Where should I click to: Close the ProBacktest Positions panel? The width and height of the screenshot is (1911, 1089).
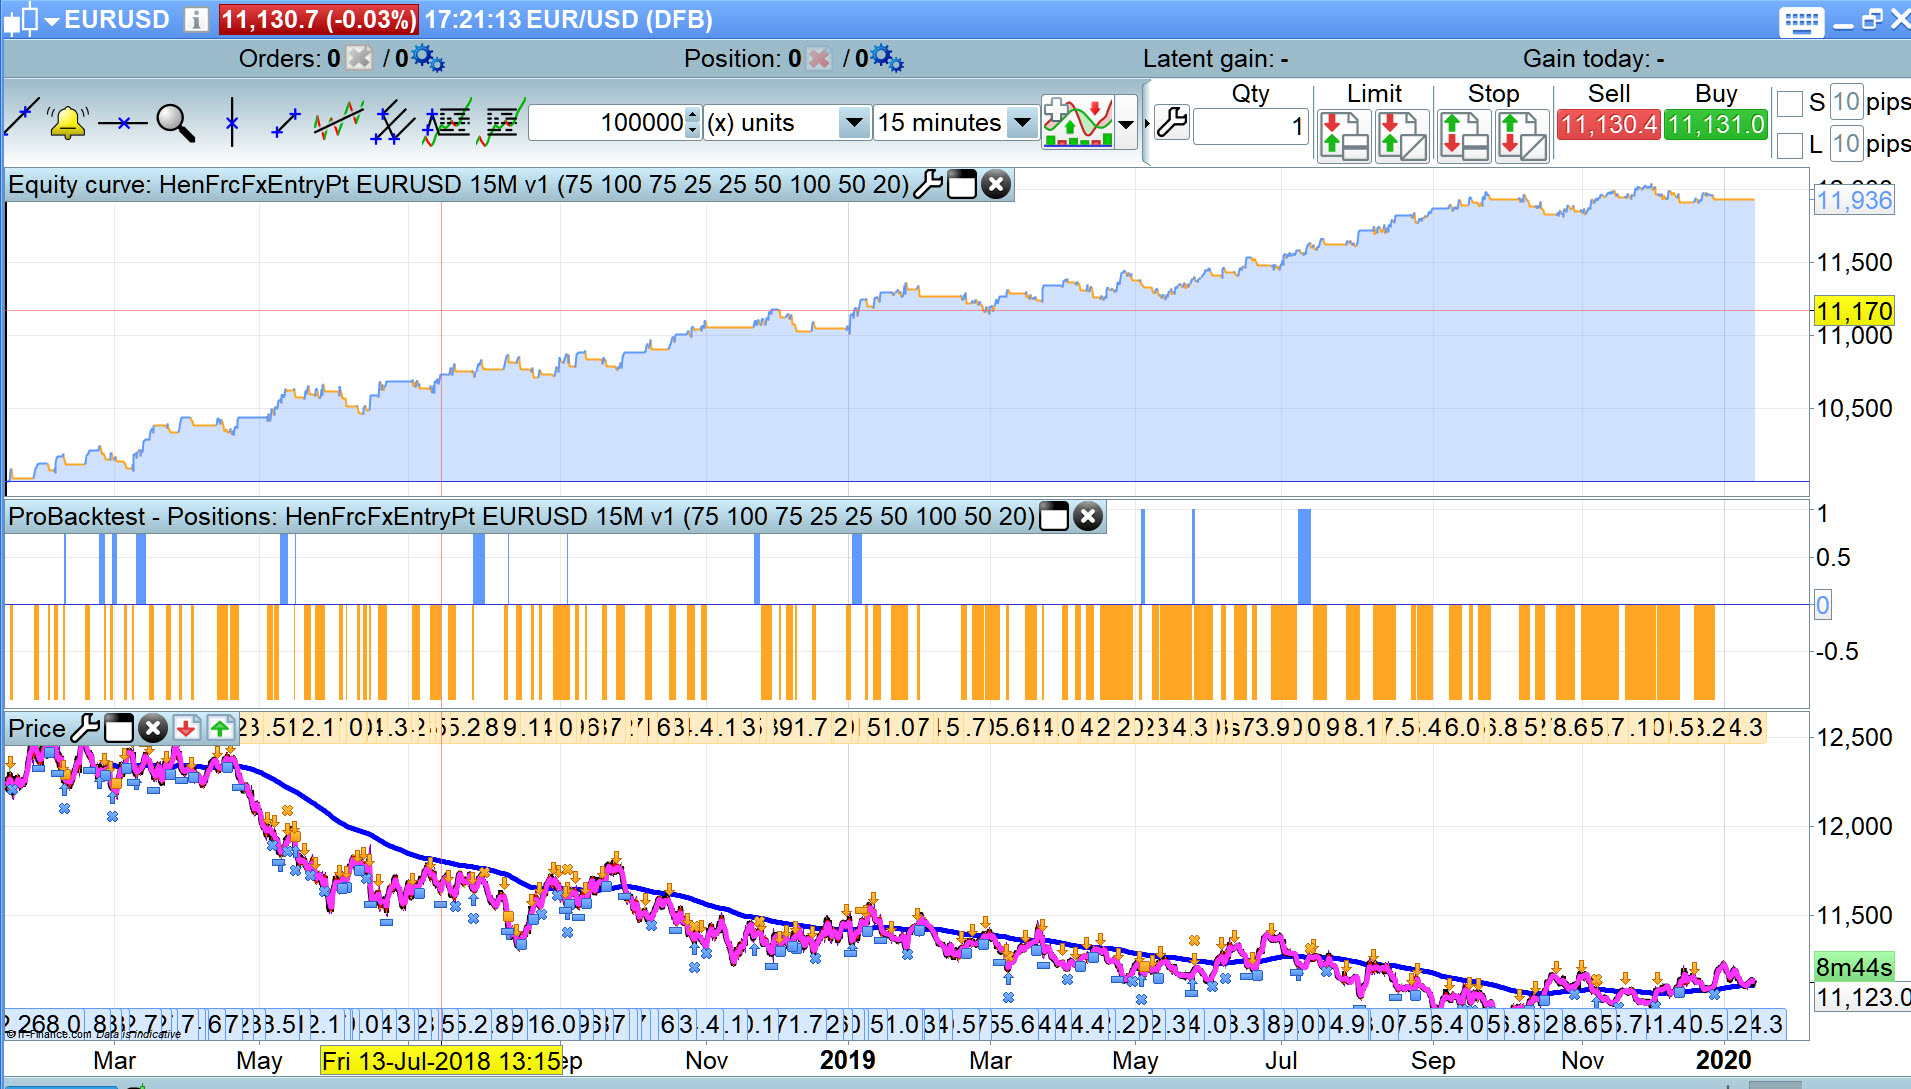[x=1088, y=516]
